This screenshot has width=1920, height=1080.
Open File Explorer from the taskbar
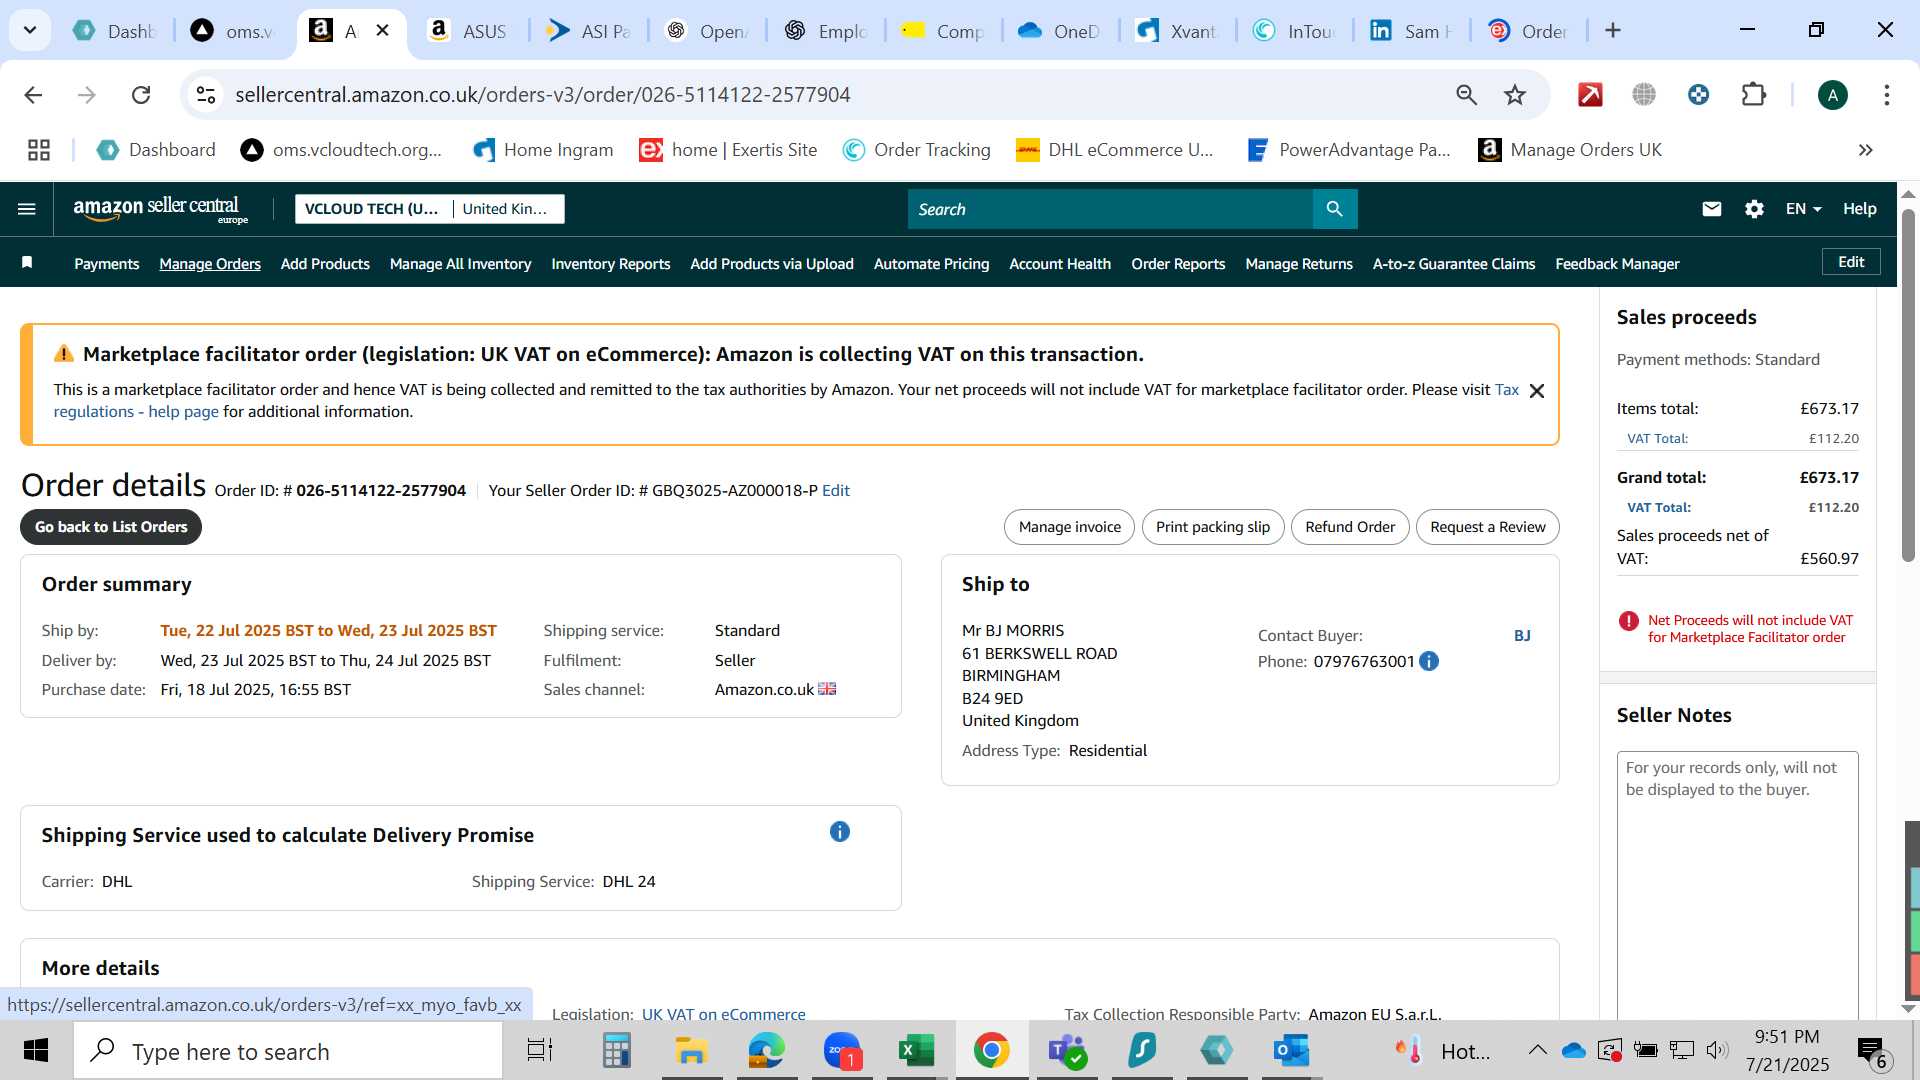point(691,1051)
